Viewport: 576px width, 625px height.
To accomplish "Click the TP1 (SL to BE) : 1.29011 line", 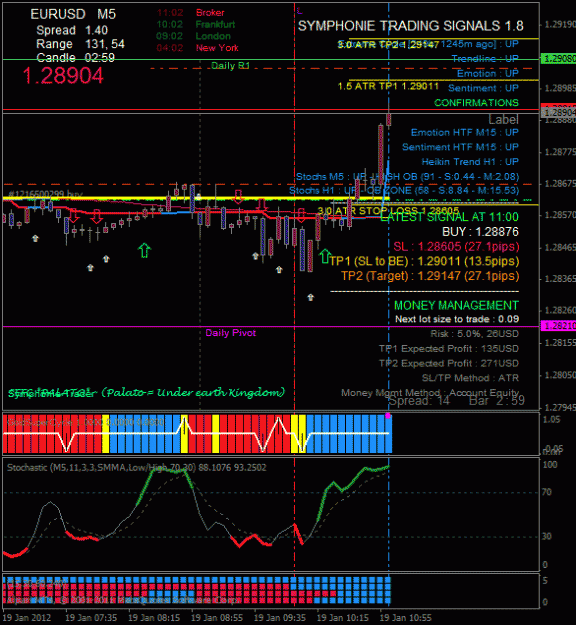I will (424, 261).
